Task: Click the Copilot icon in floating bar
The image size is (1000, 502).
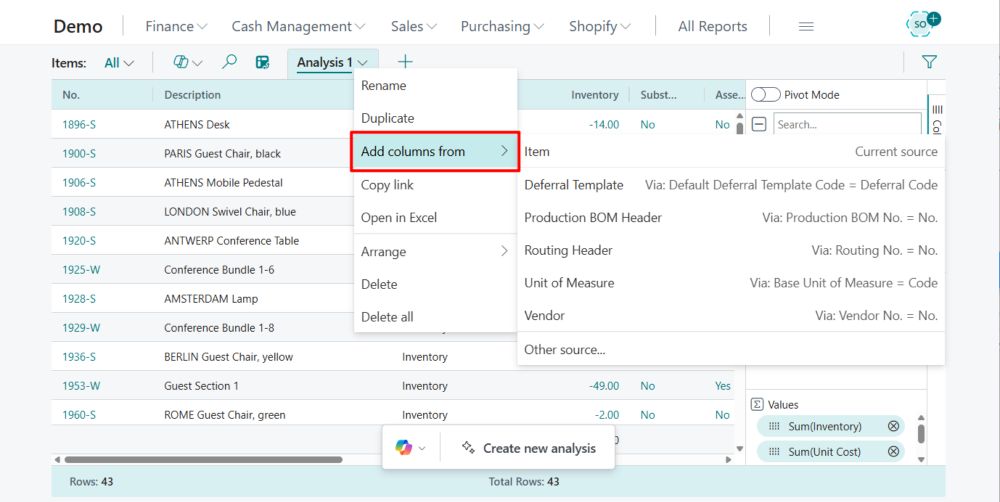Action: click(x=403, y=448)
